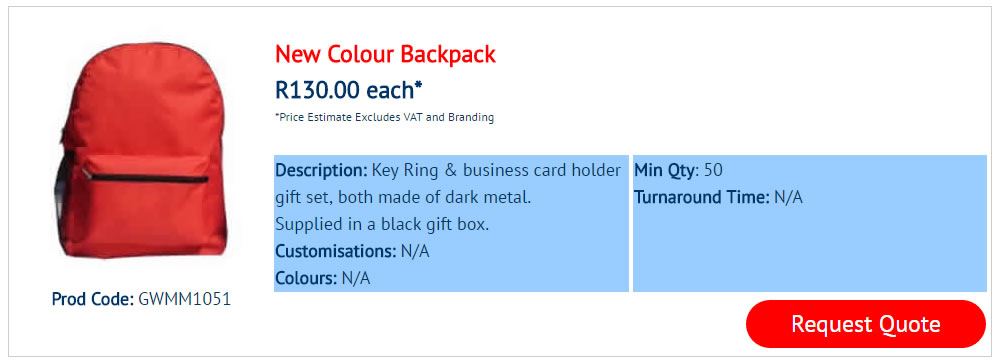Click the backpack front pocket zipper in image

point(145,177)
